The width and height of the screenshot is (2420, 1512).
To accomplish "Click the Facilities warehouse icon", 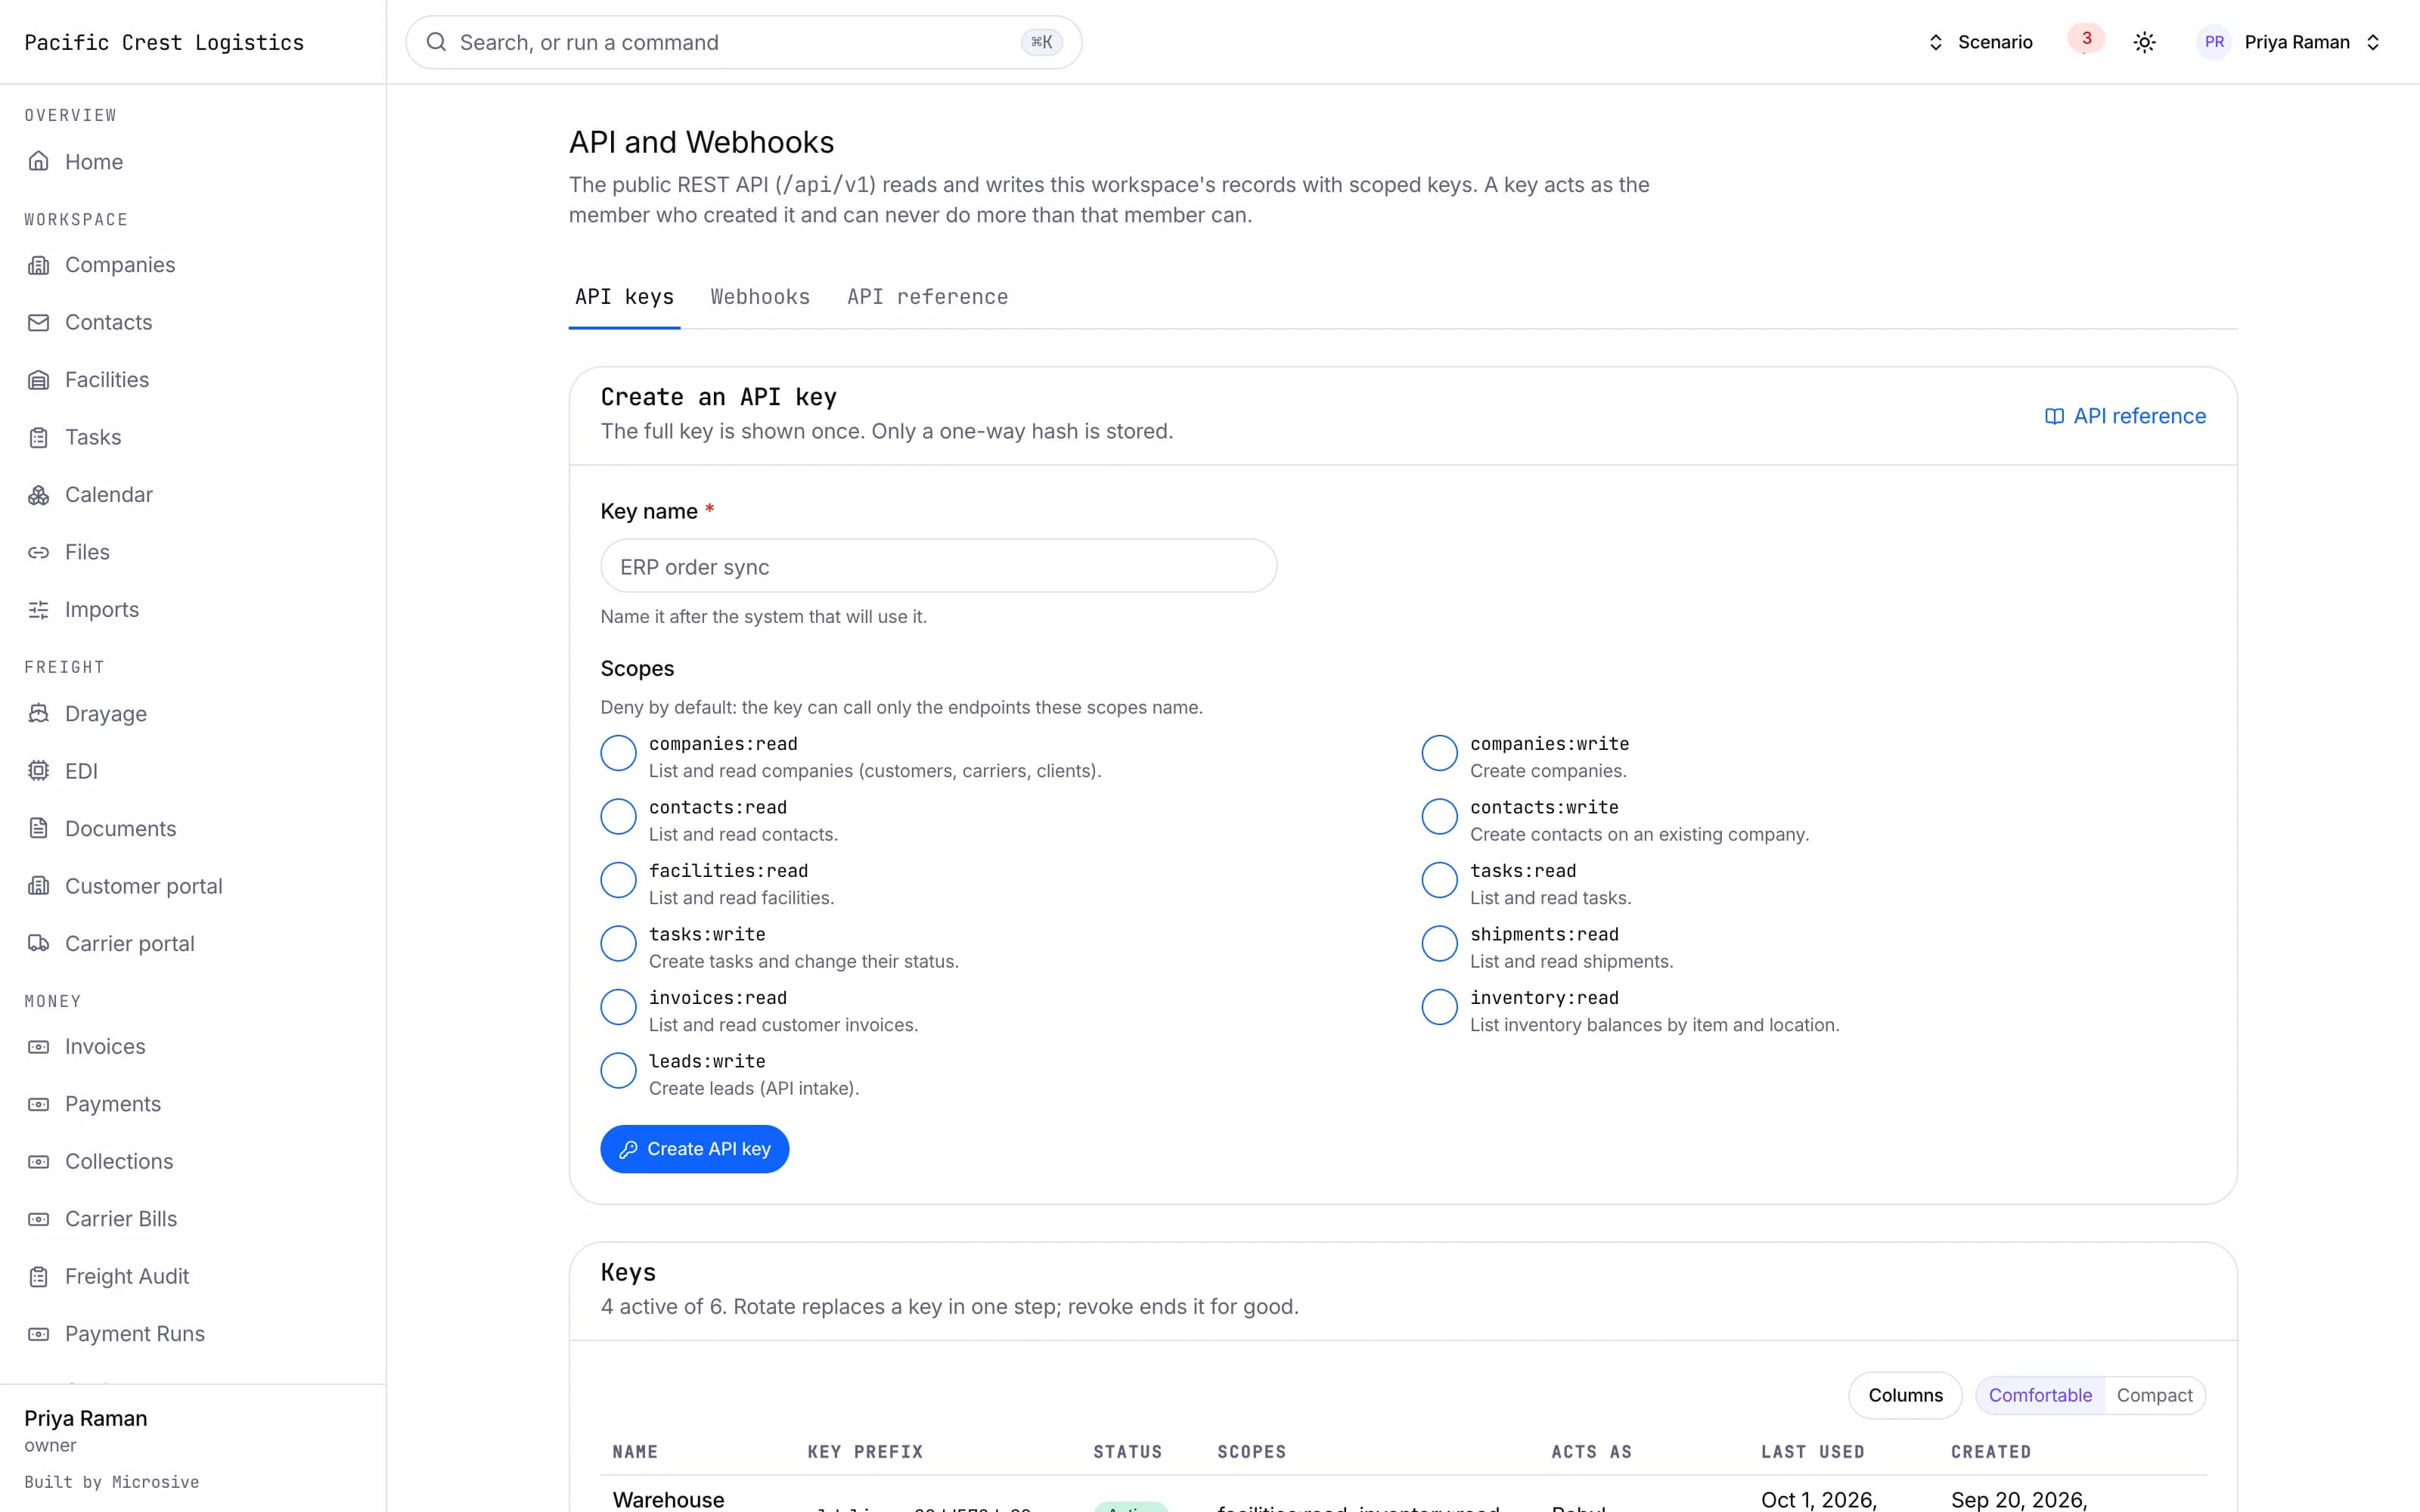I will click(x=38, y=380).
